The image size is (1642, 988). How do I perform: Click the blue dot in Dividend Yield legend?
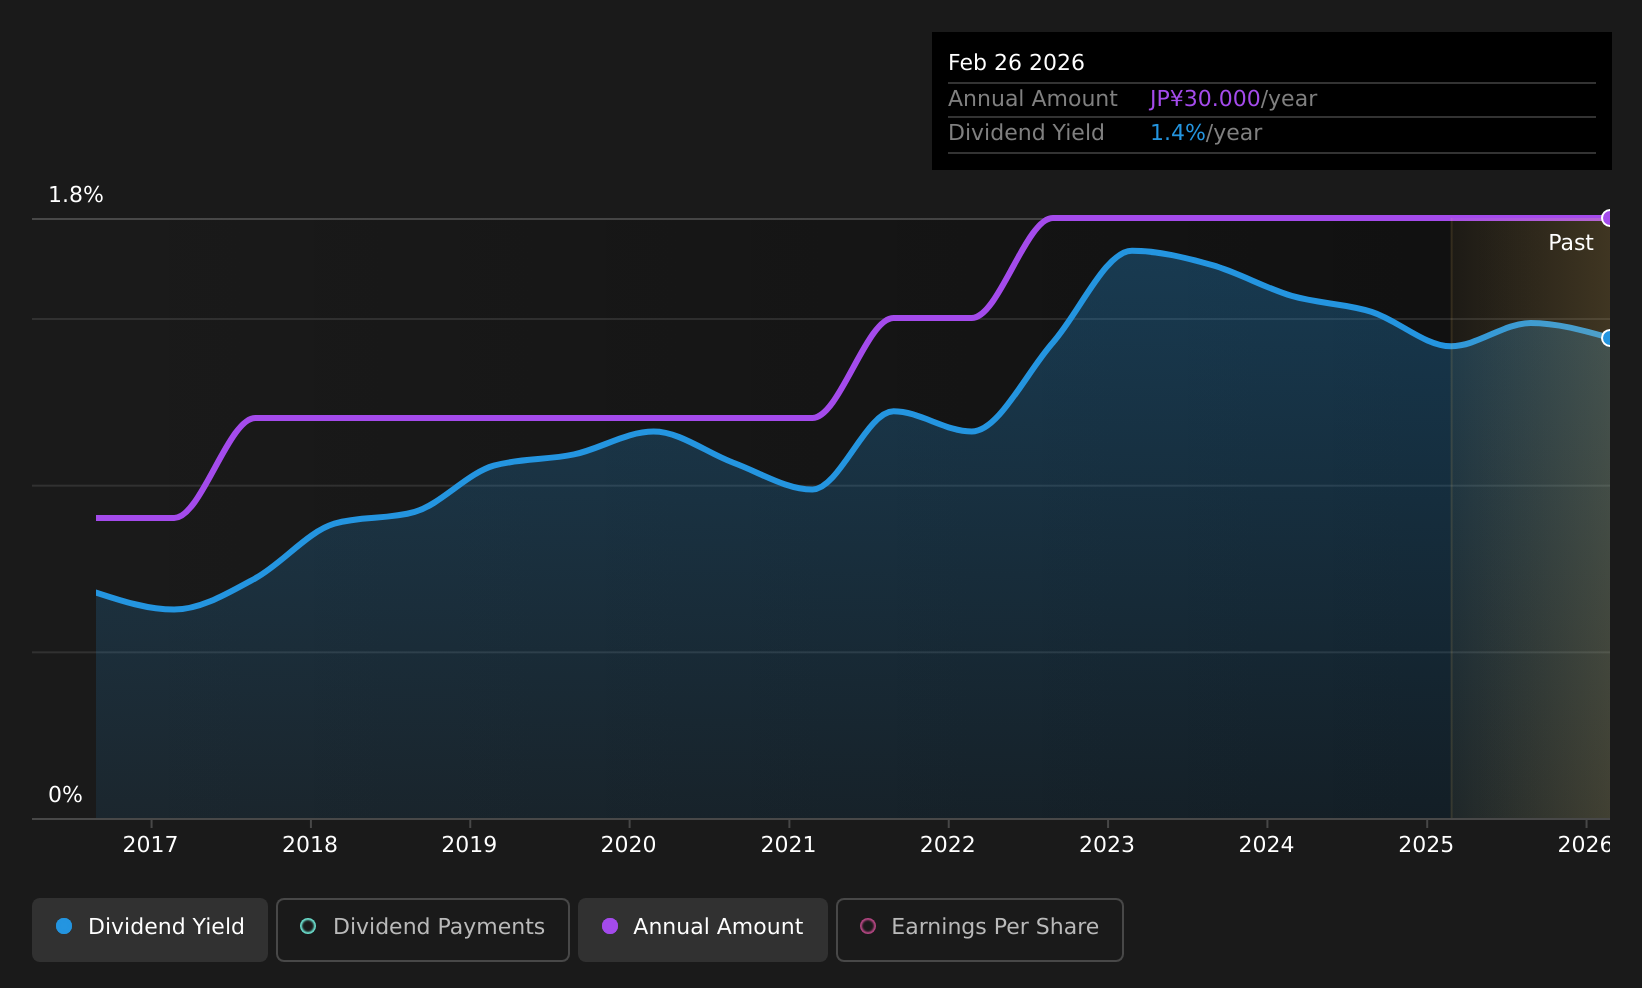[x=64, y=926]
